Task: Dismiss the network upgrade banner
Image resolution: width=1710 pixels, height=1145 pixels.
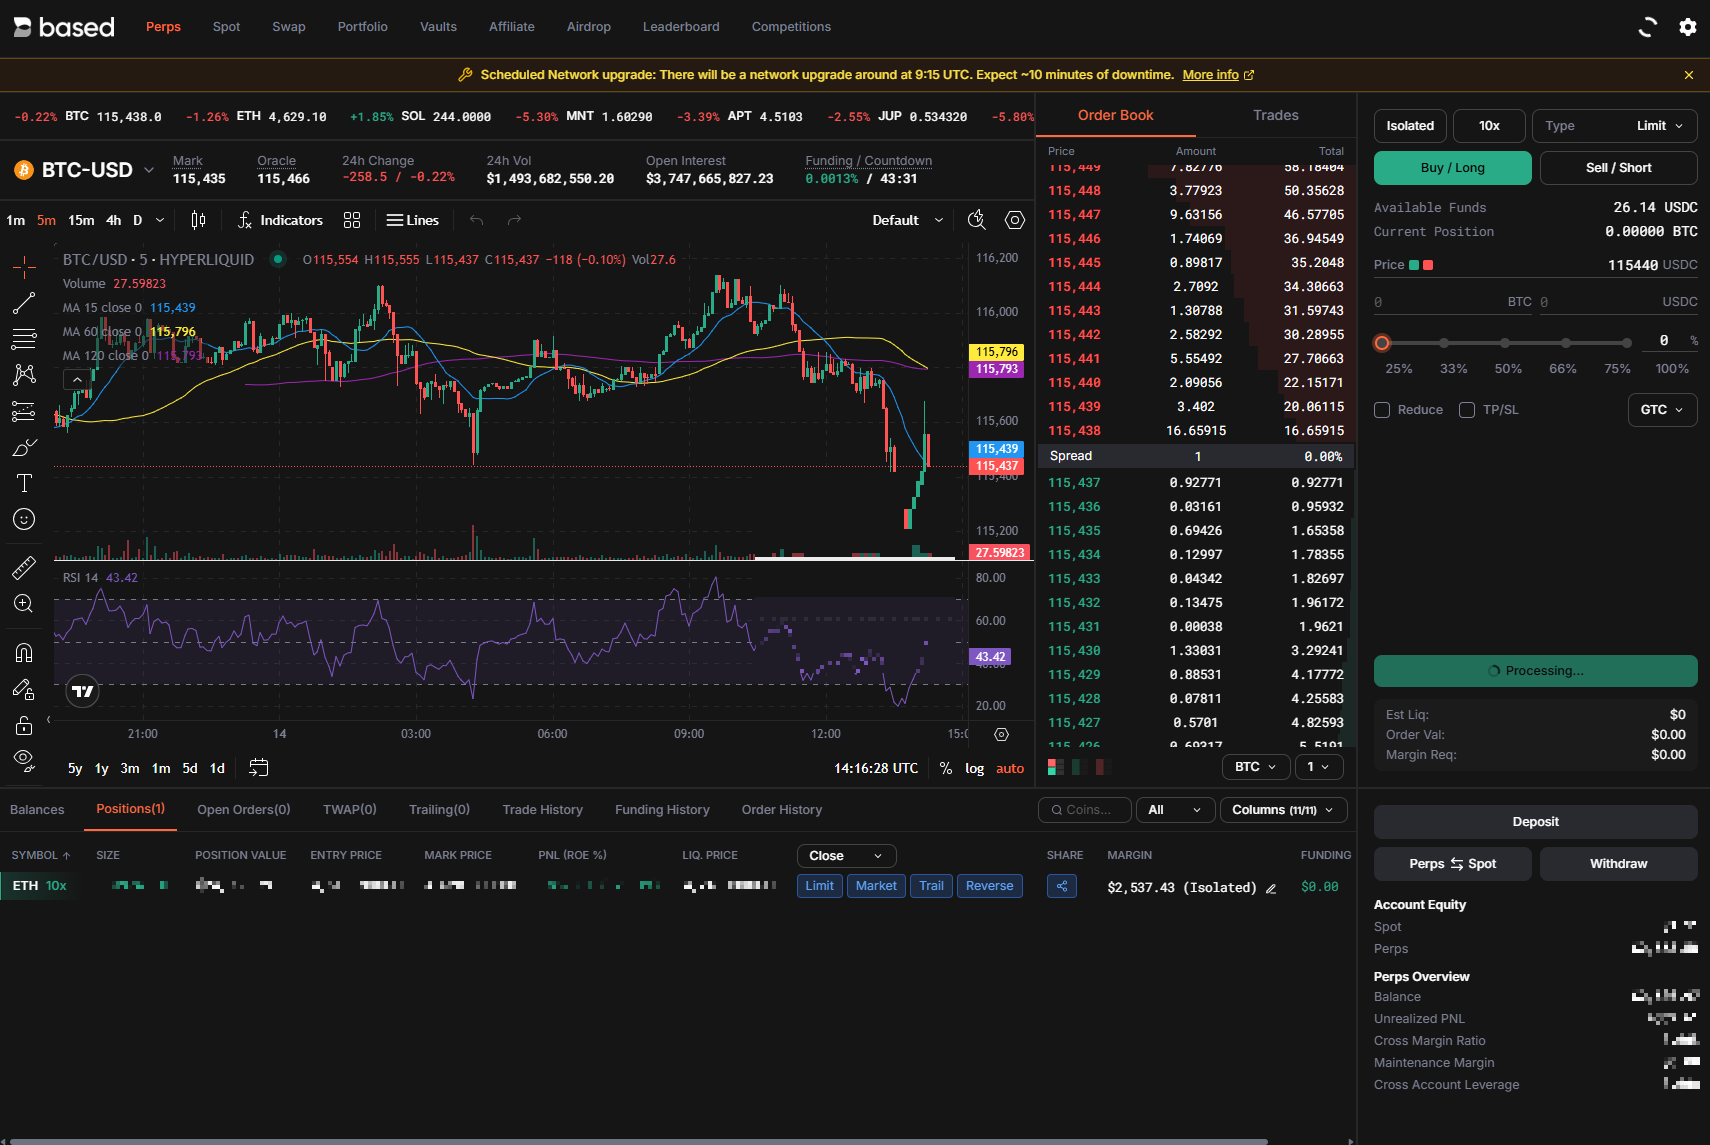Action: pyautogui.click(x=1689, y=75)
